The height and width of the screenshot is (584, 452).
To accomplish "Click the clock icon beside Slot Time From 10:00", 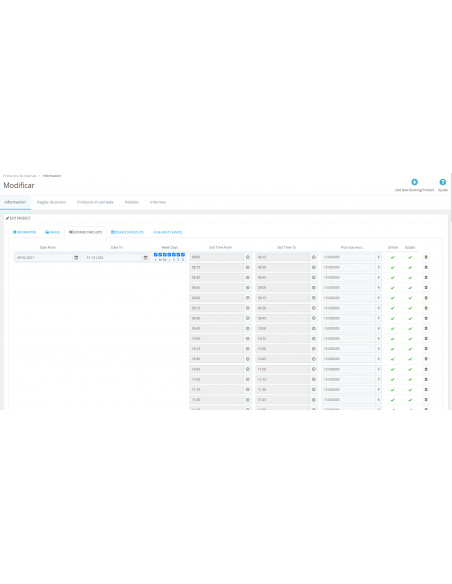I will [x=248, y=339].
